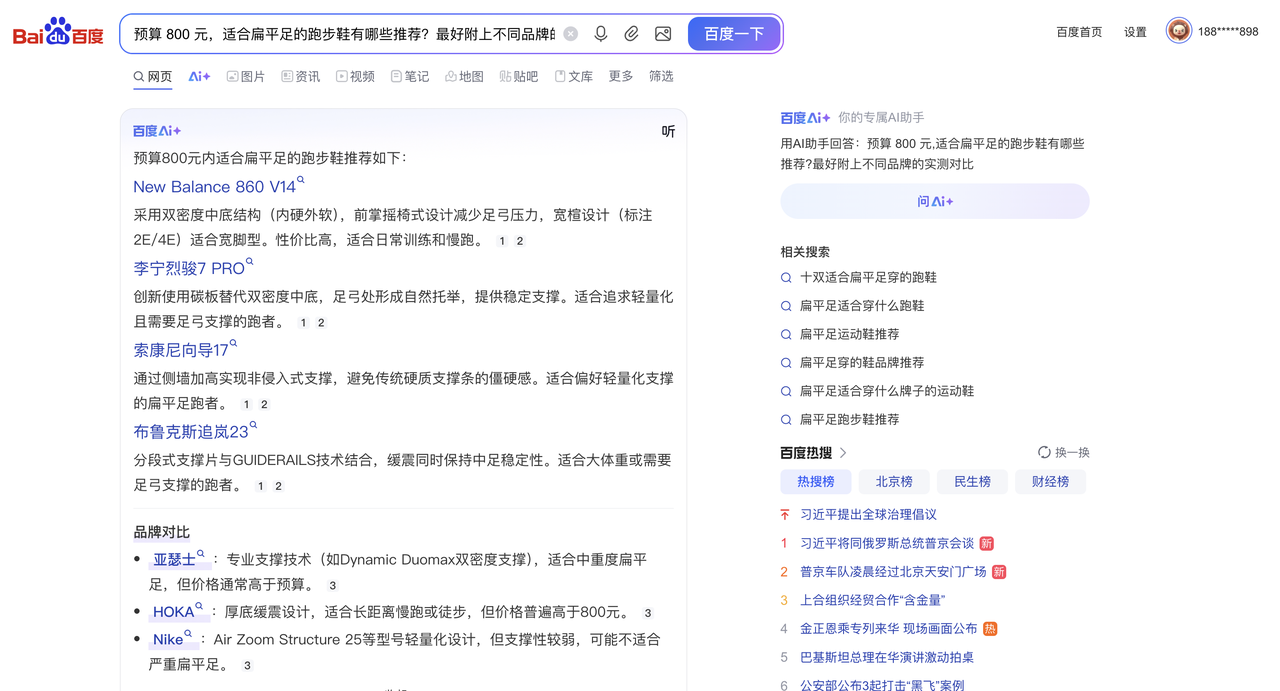Search 扁平足穿的鞋品牌推荐
Viewport: 1280px width, 691px height.
point(861,362)
